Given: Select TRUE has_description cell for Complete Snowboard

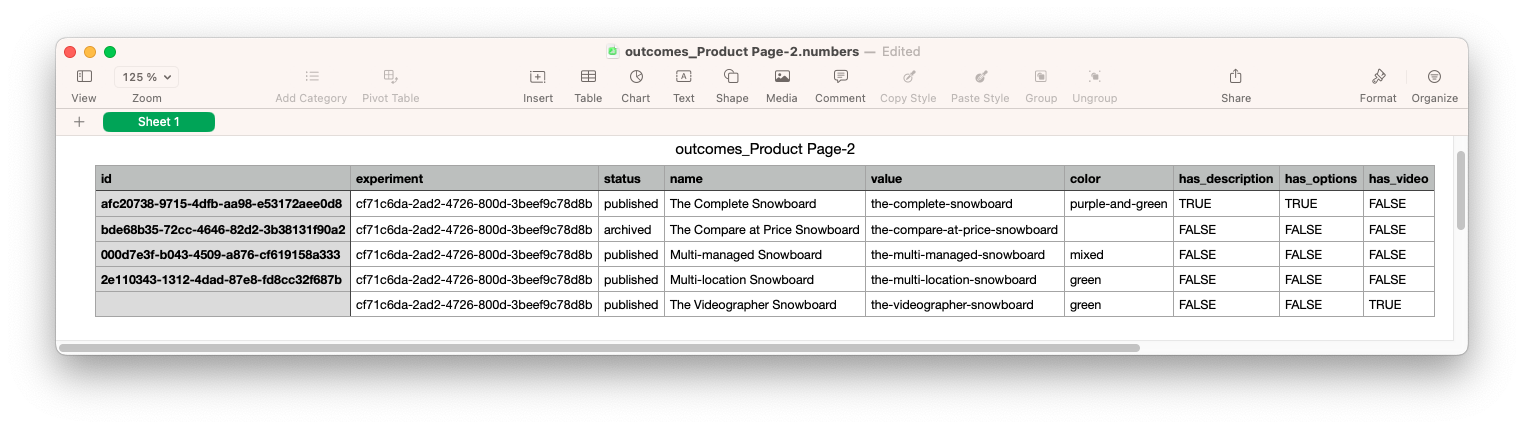Looking at the screenshot, I should coord(1227,204).
